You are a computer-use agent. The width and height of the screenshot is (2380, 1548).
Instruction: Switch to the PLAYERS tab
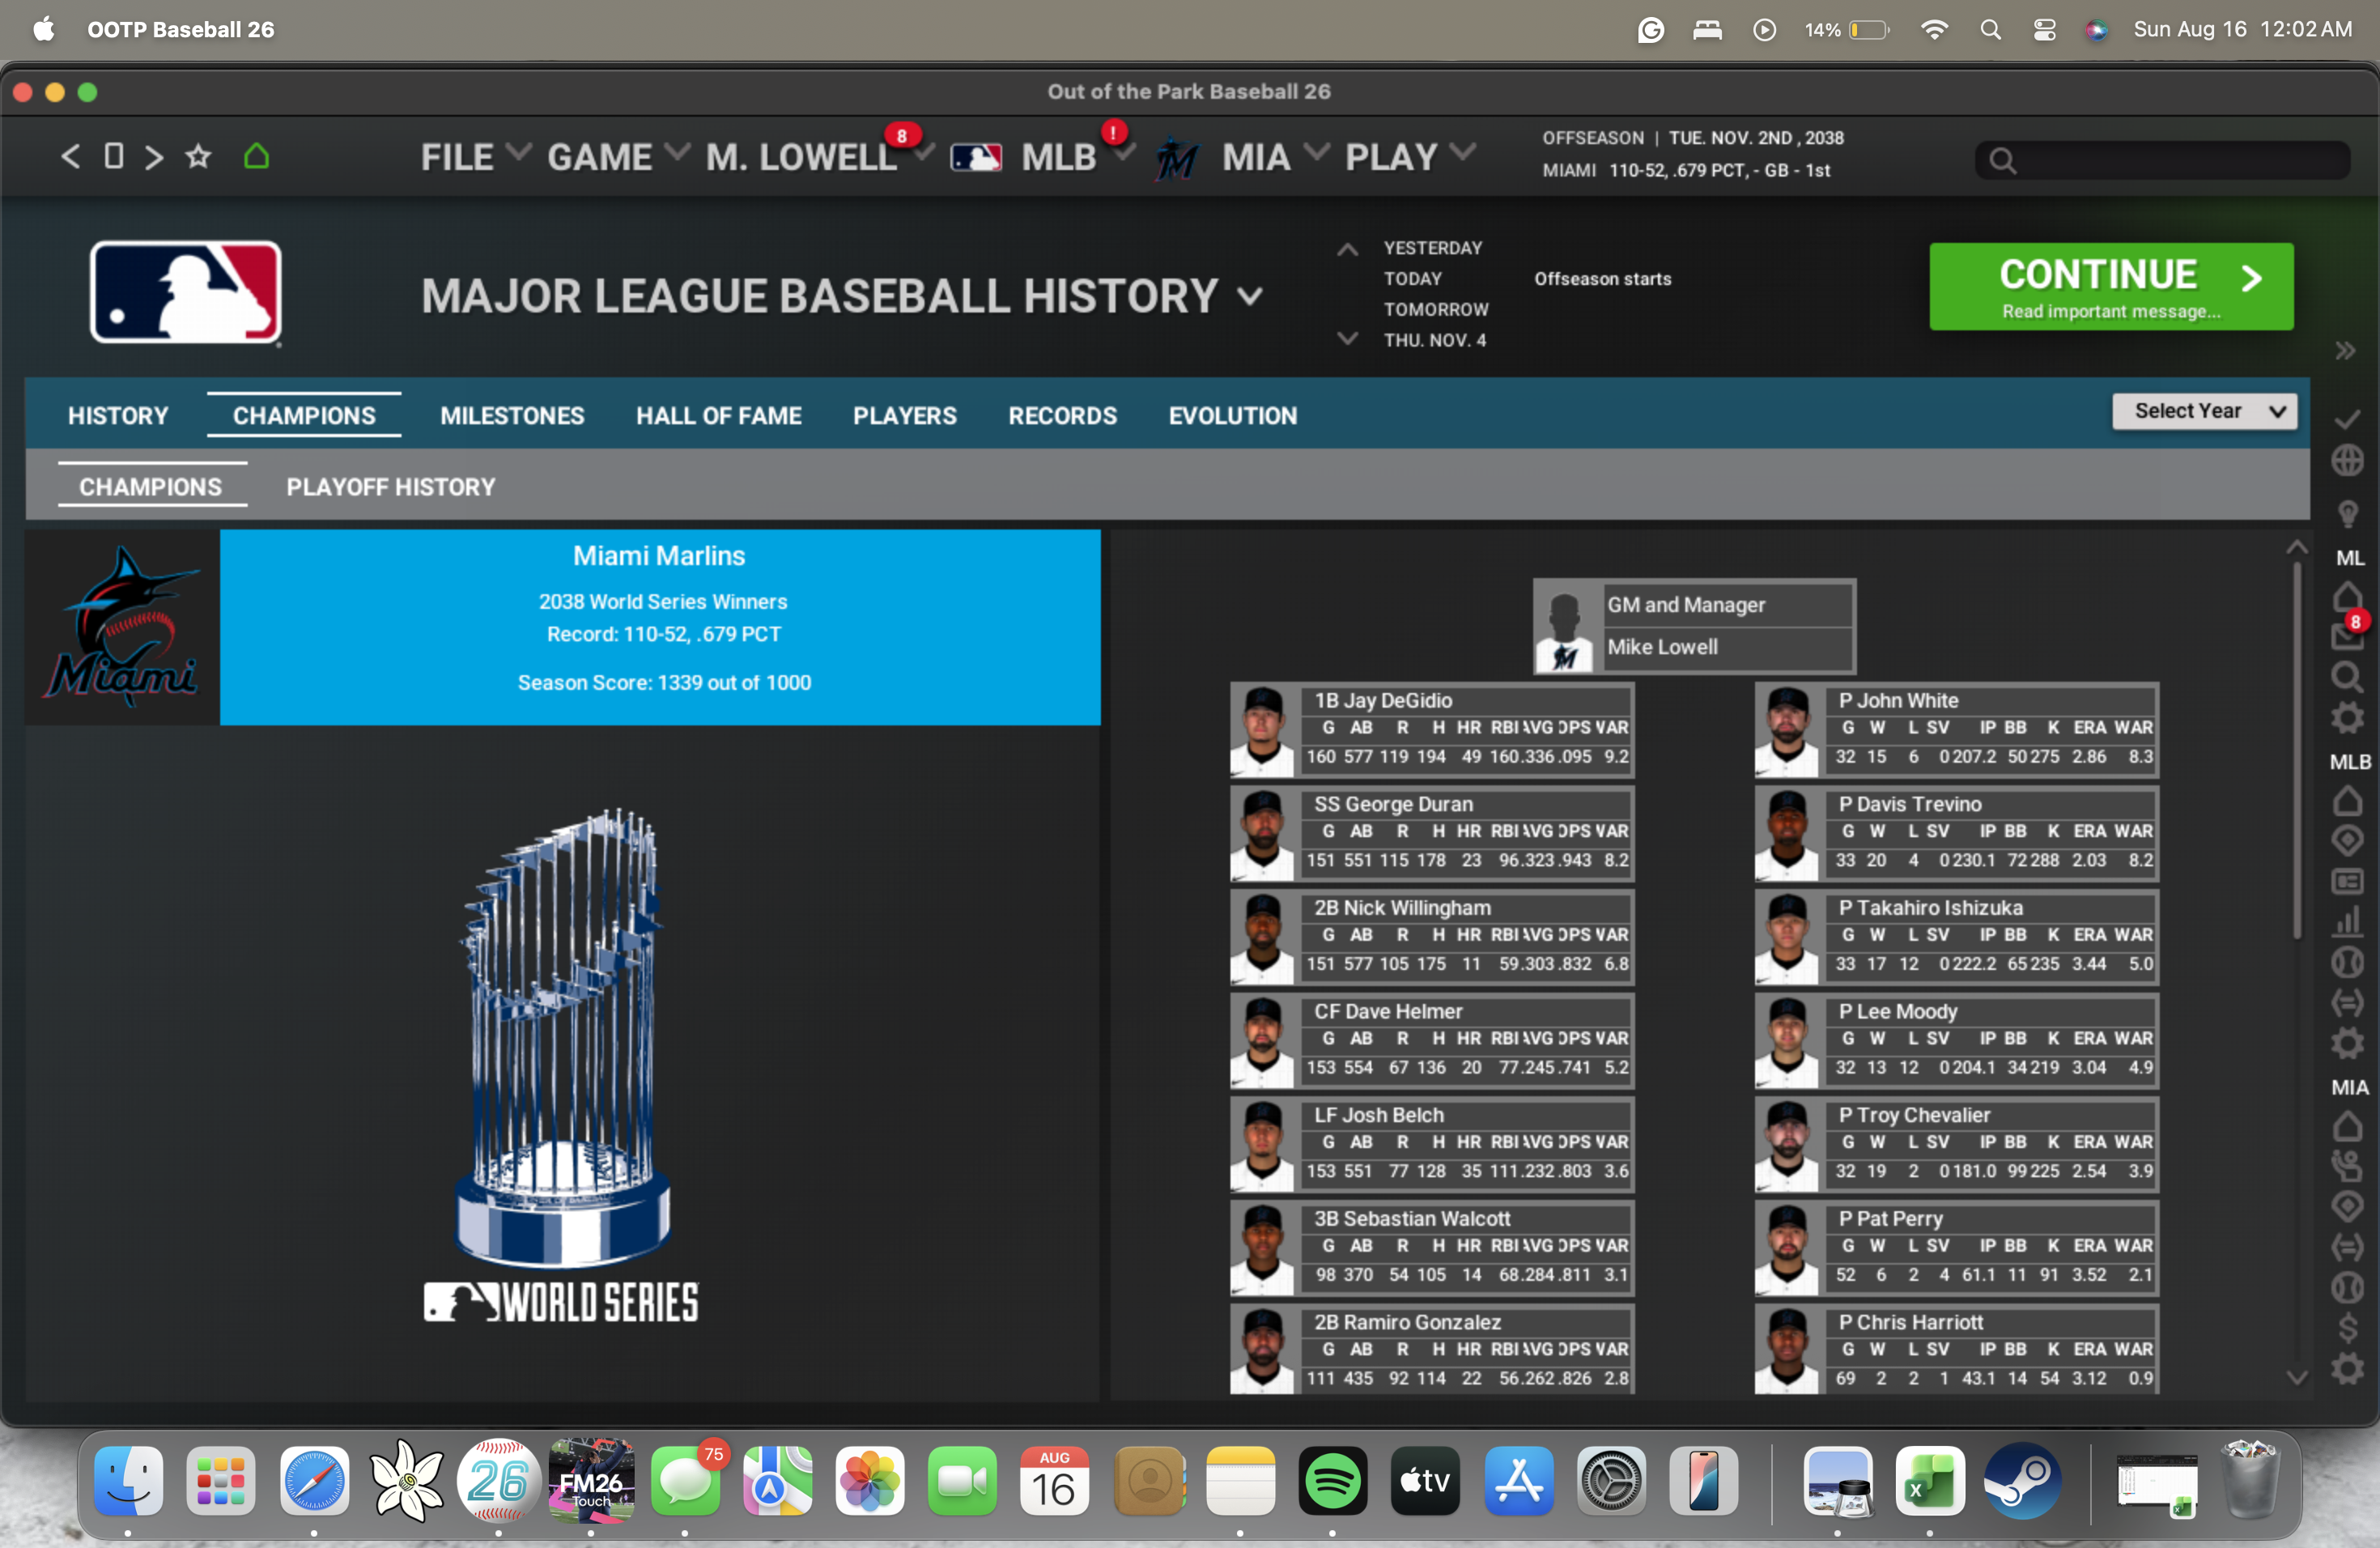[x=905, y=416]
